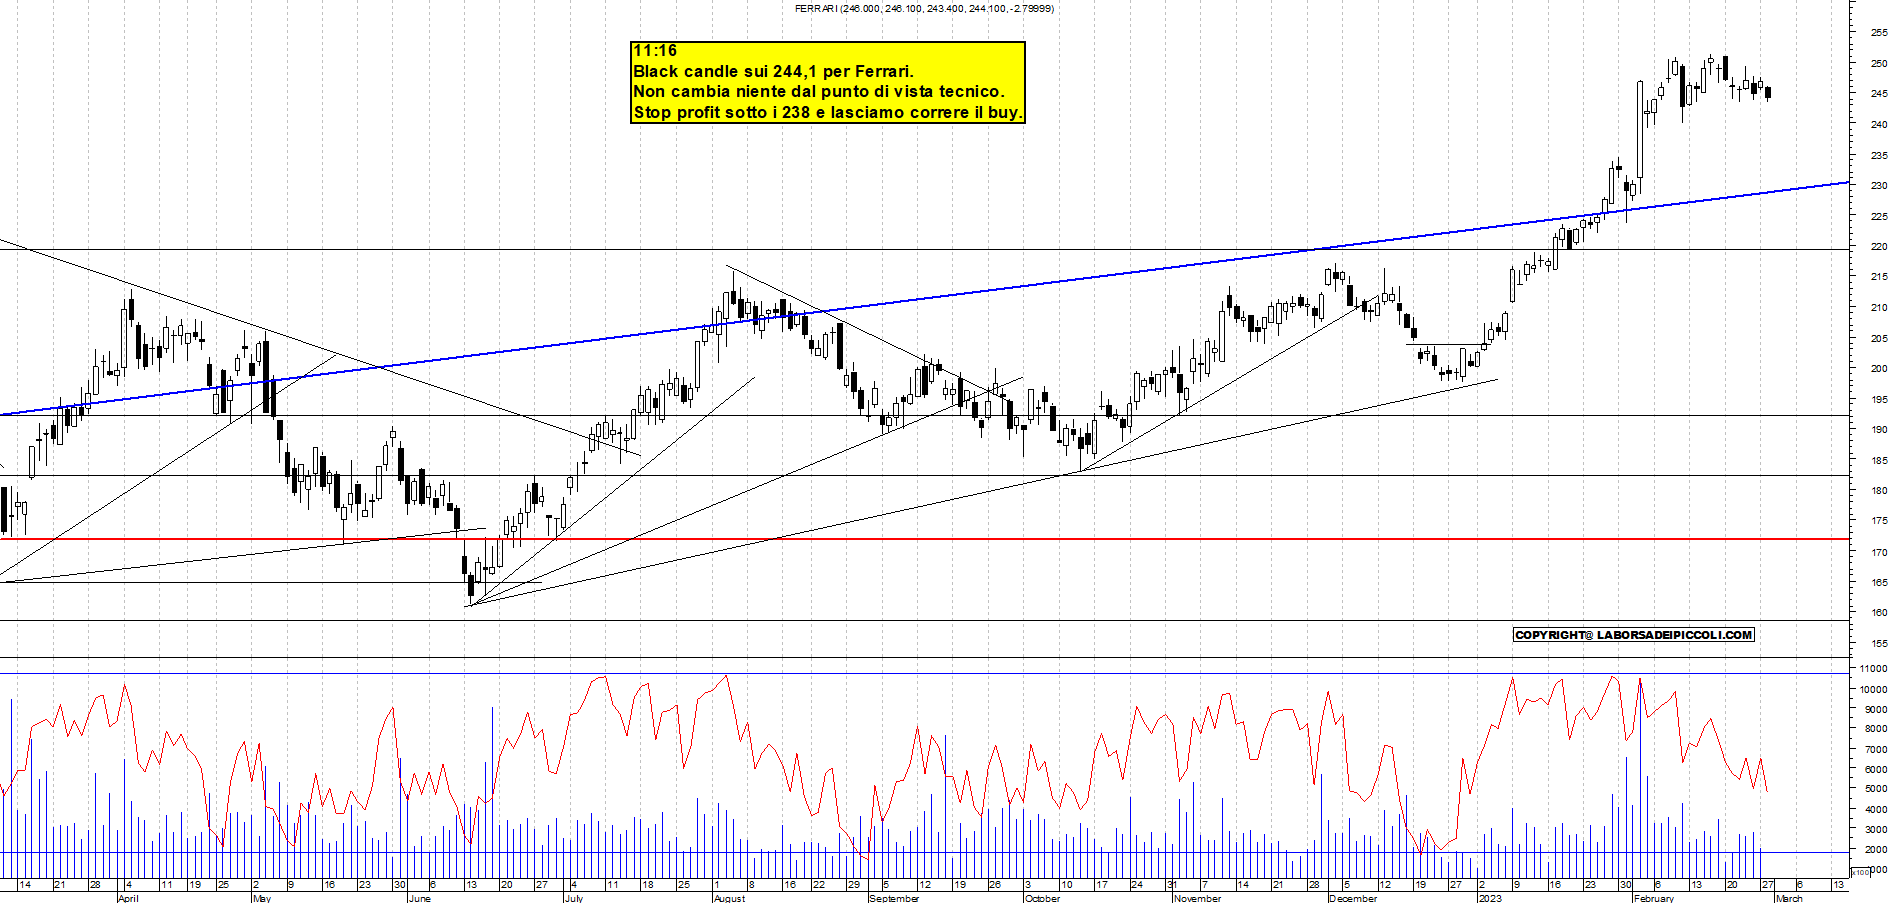Click 'Black candle sui 244,1 per Ferrari.' line
The width and height of the screenshot is (1890, 903).
pos(773,71)
